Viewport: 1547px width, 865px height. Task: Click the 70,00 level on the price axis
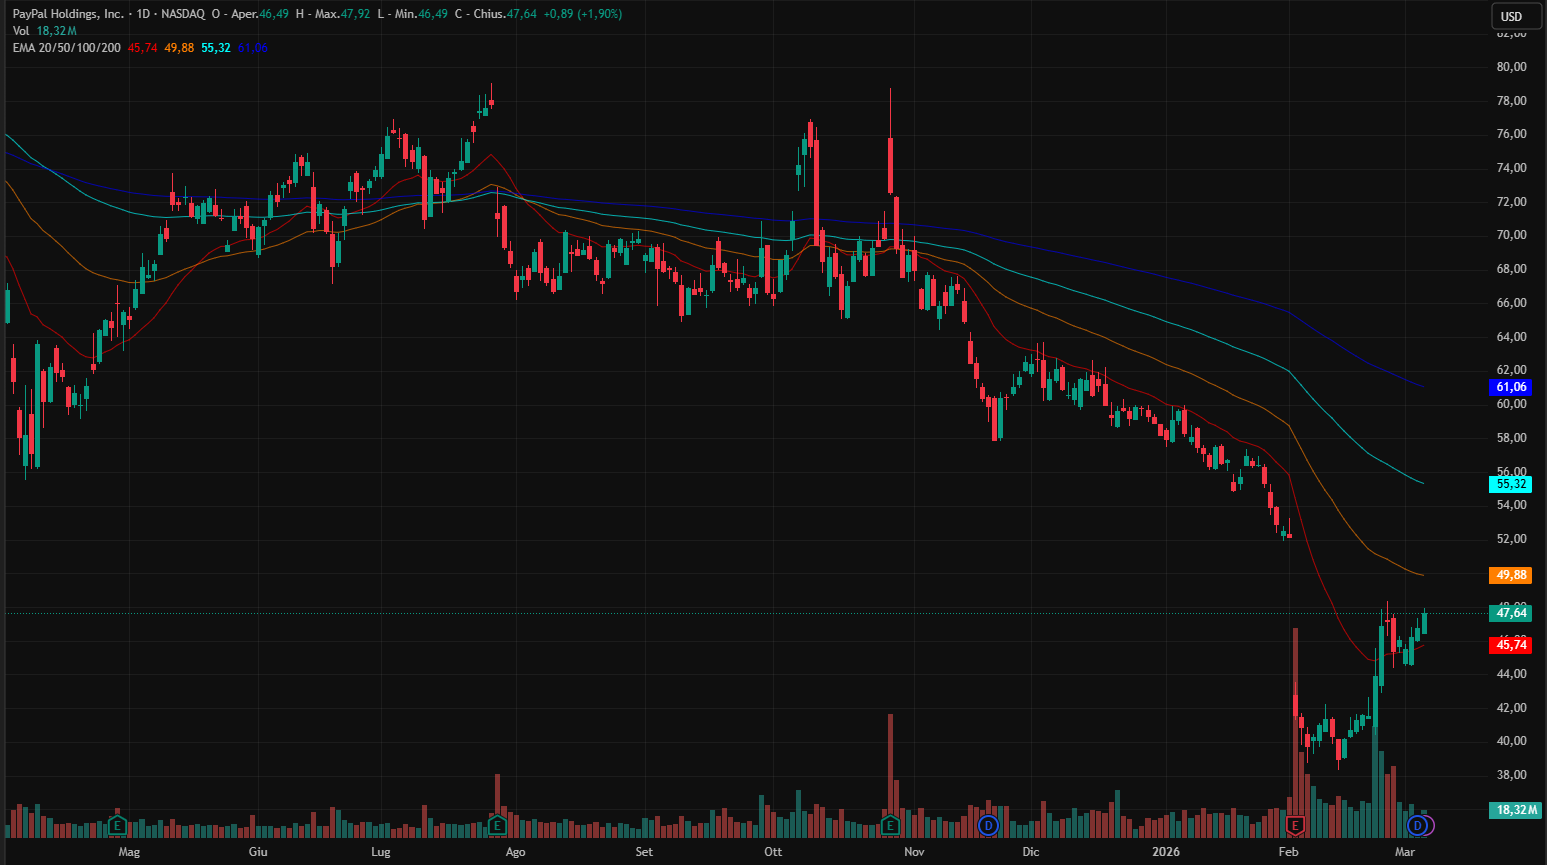(1511, 235)
